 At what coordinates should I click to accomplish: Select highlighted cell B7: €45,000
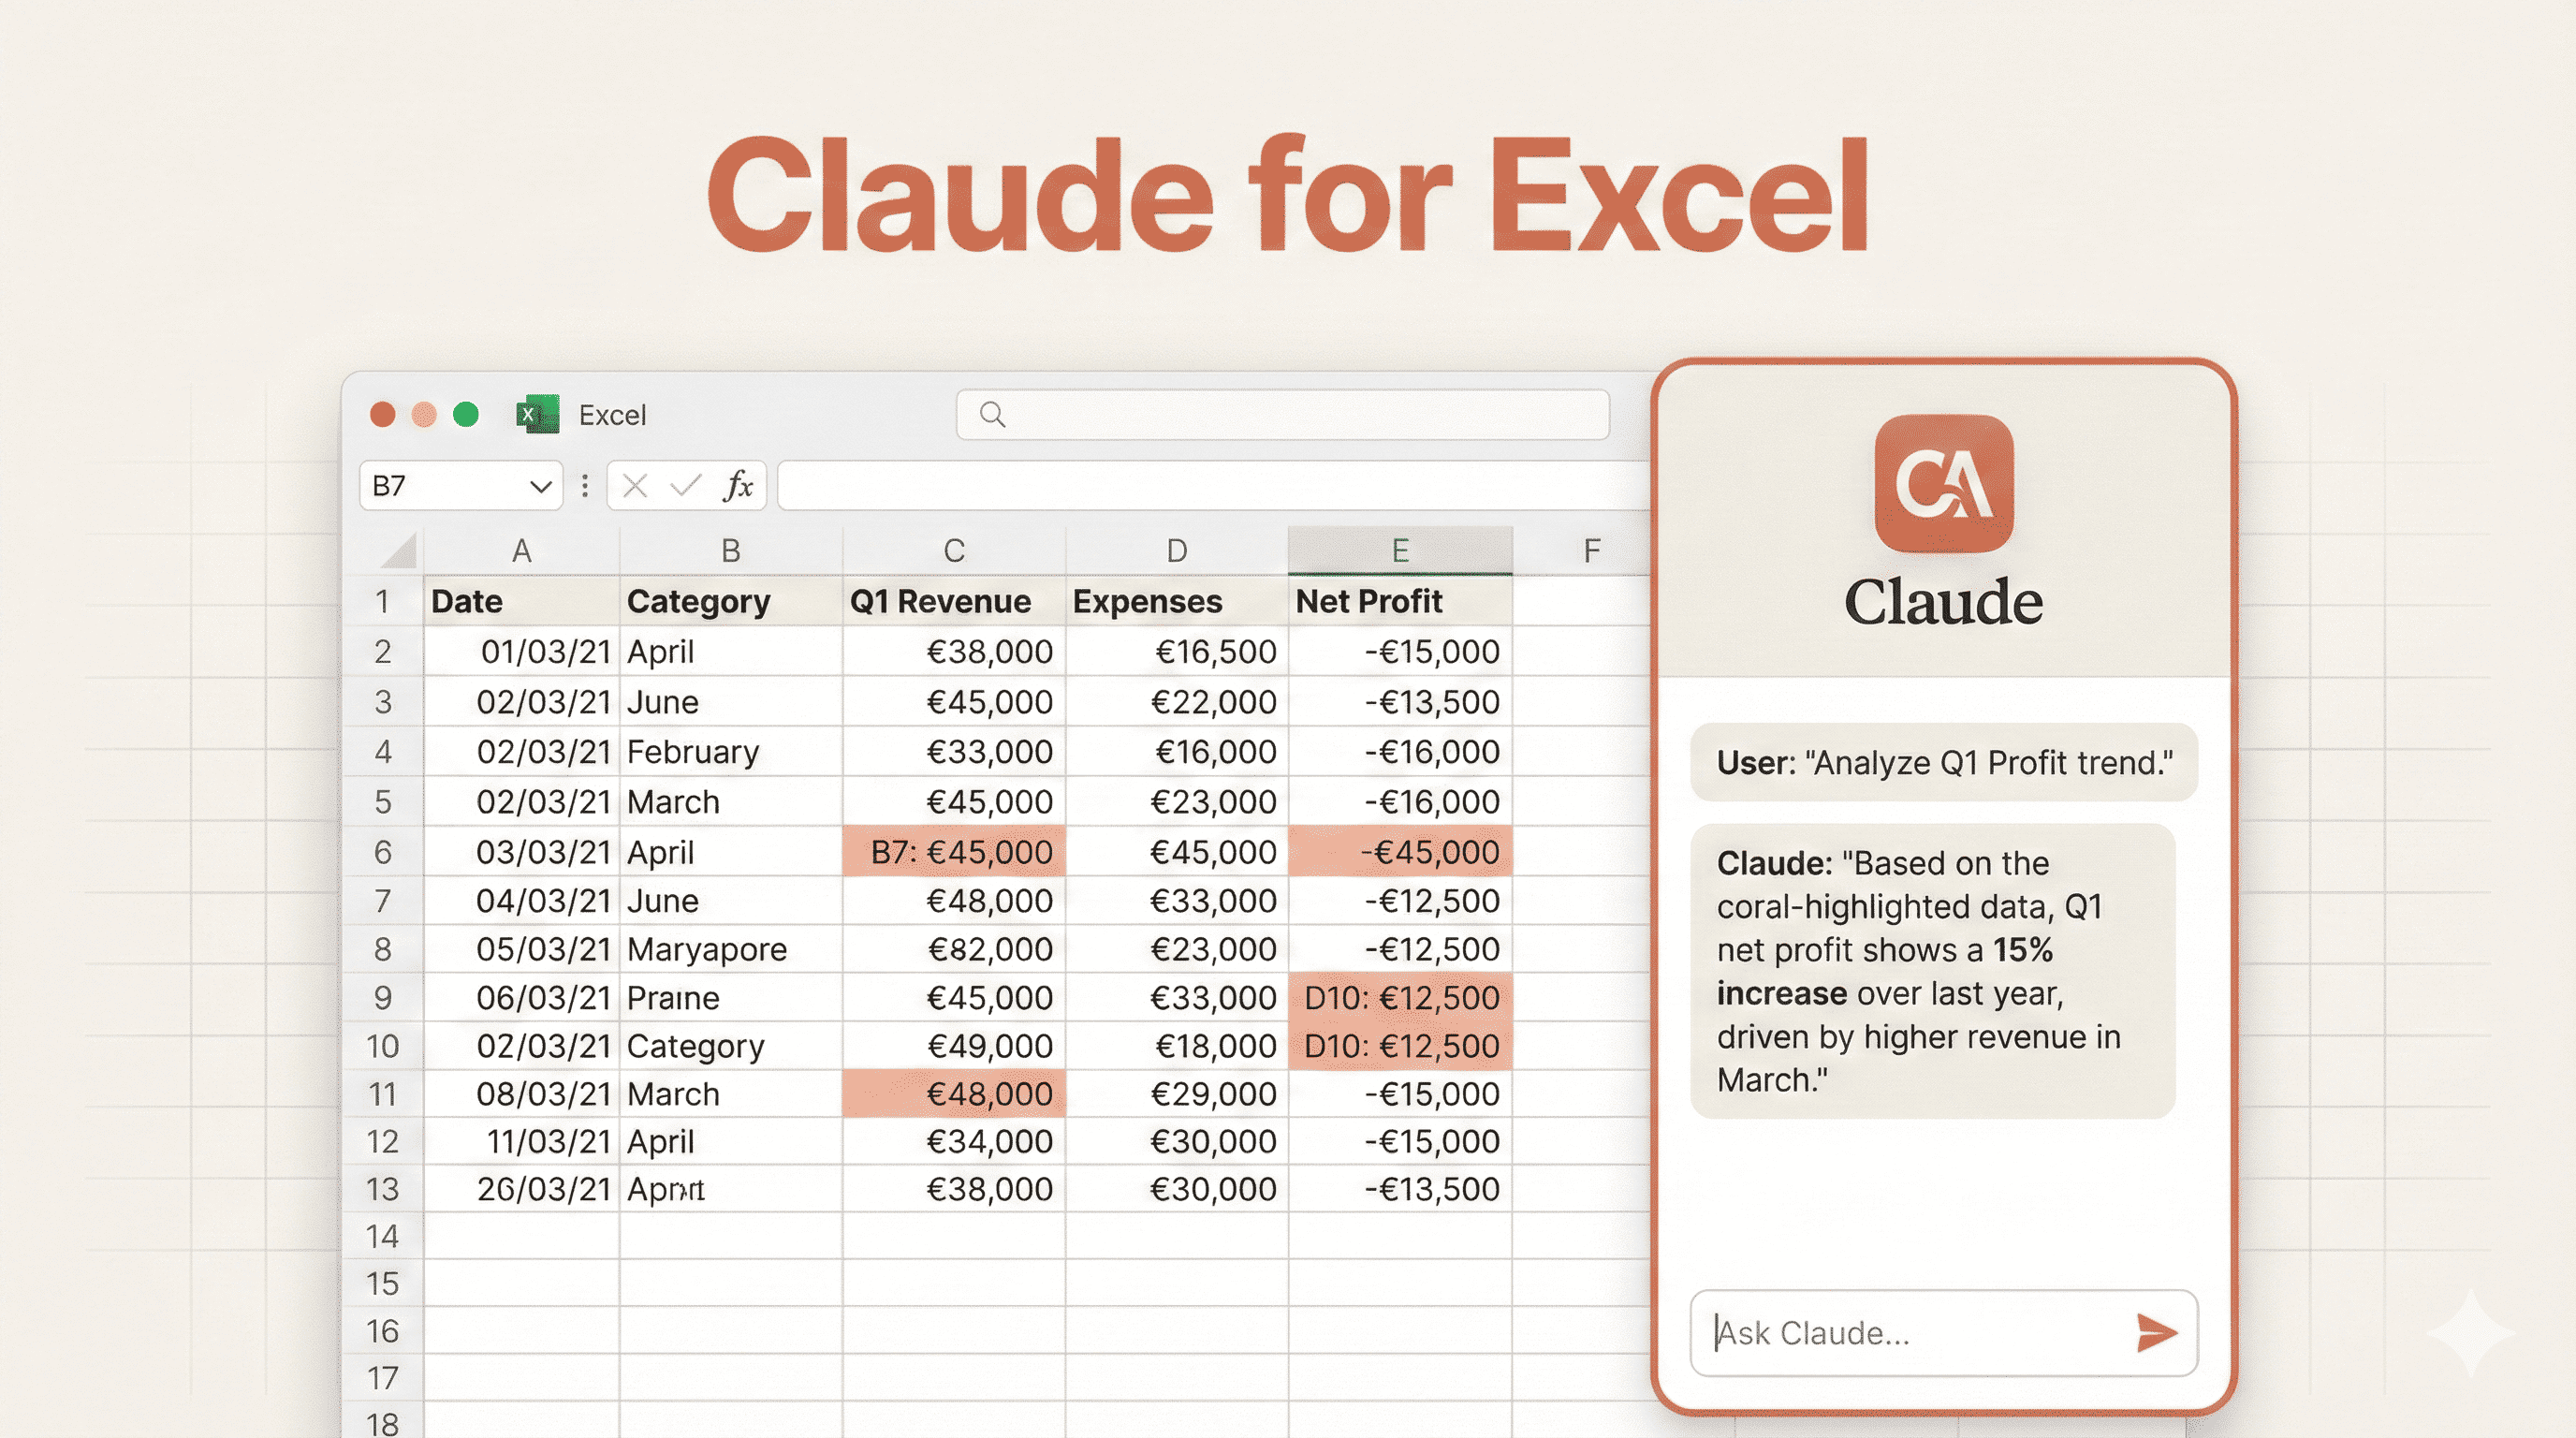click(x=953, y=852)
